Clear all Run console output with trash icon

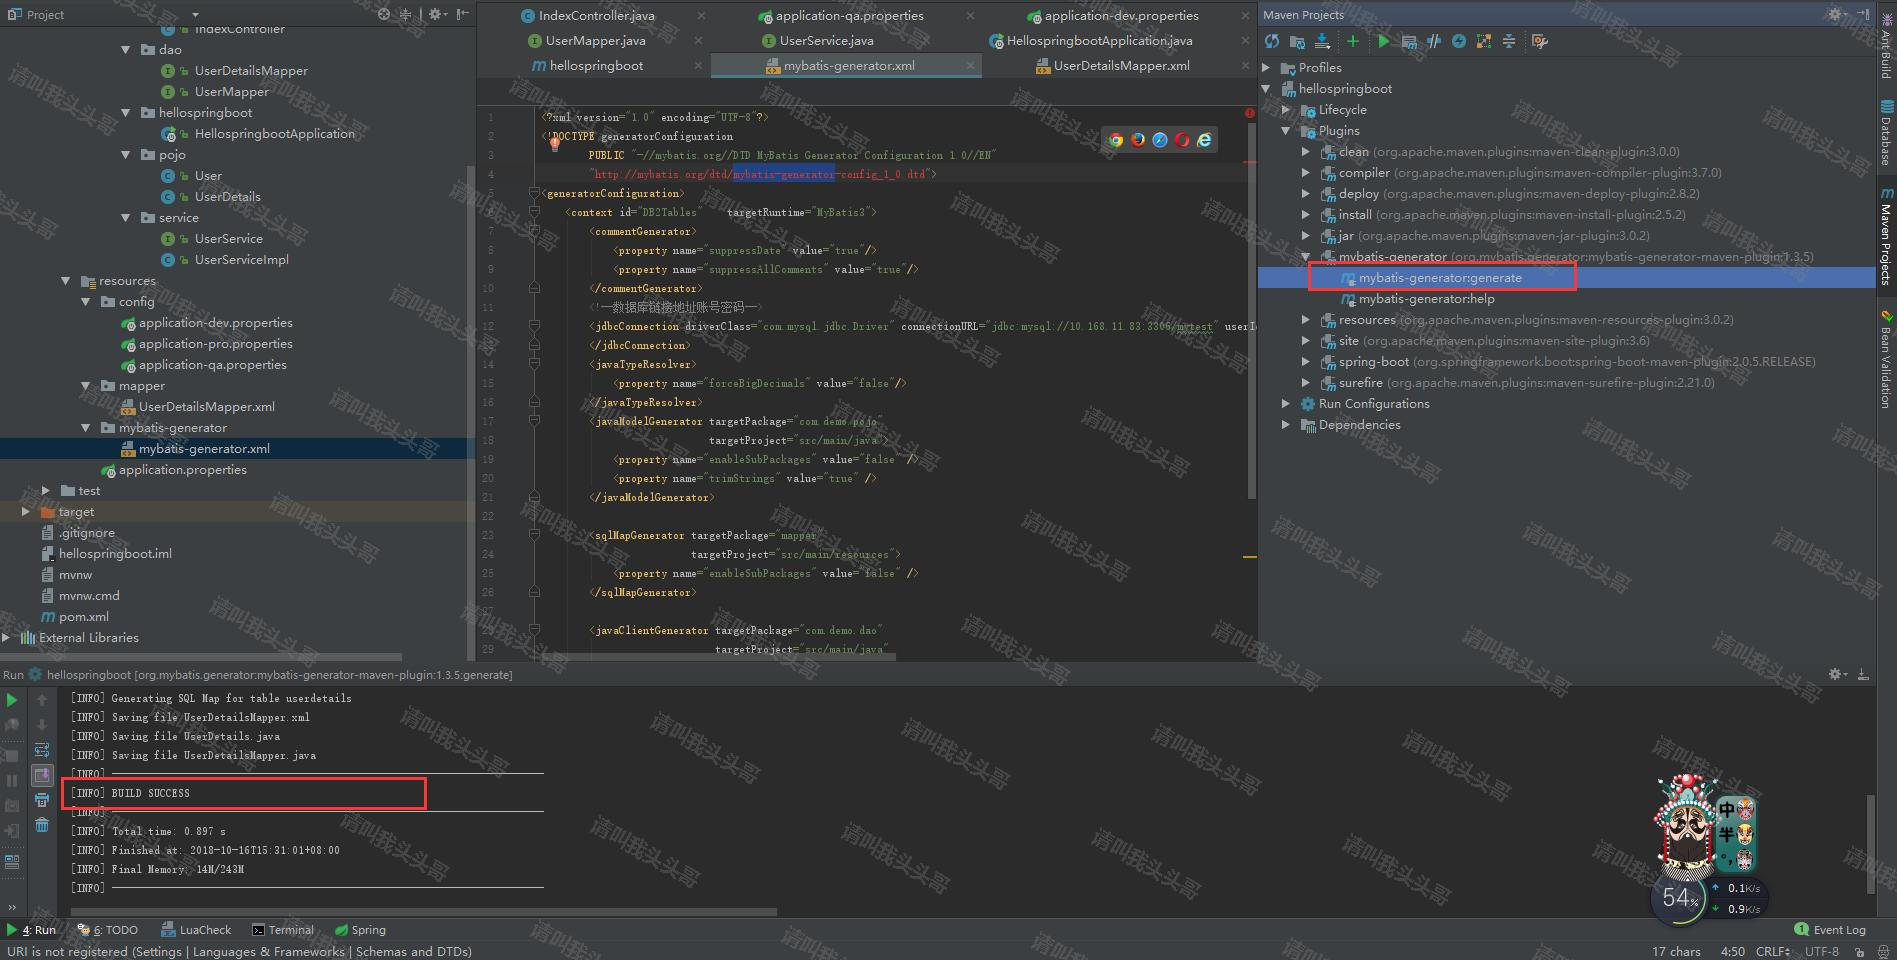[x=42, y=825]
